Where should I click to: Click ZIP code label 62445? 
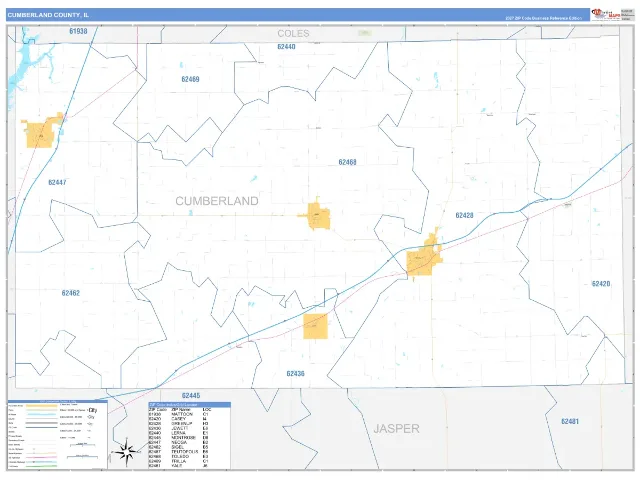tap(191, 396)
